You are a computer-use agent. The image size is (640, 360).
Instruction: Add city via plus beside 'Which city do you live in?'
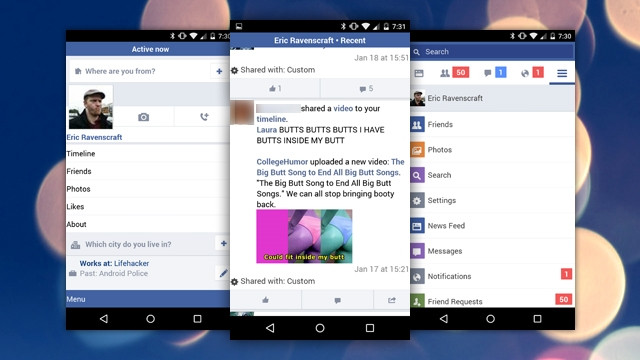point(223,244)
